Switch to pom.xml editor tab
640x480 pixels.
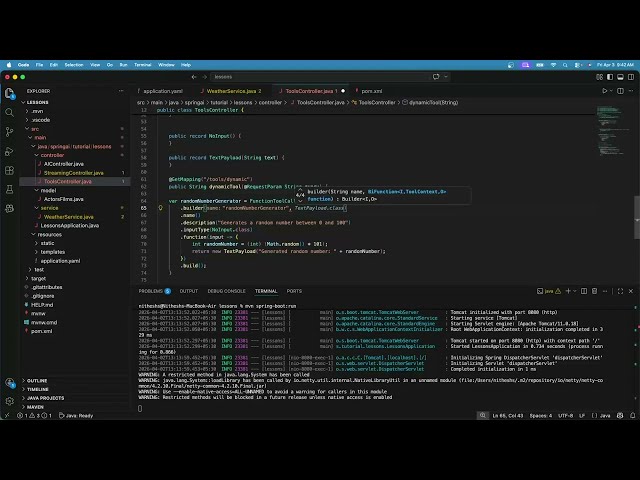(371, 91)
